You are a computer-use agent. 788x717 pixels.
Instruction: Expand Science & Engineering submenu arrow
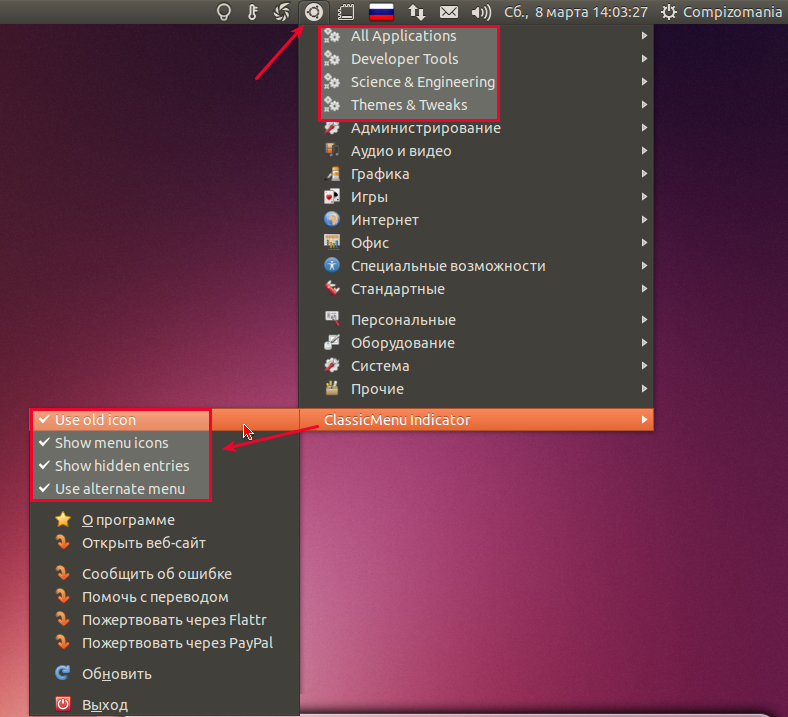[644, 81]
